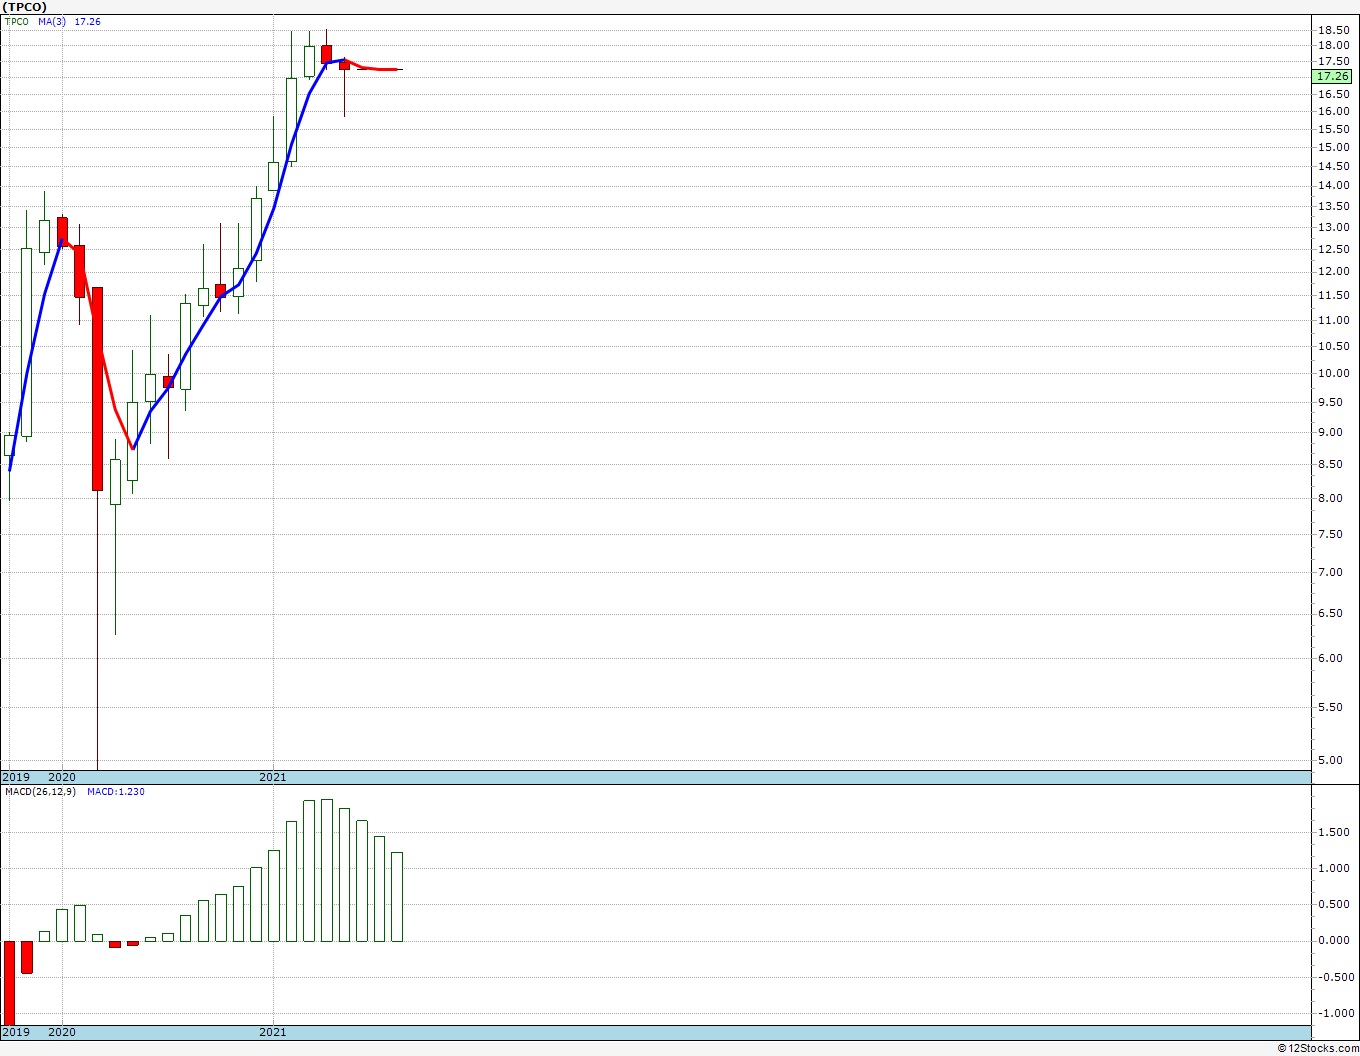Select the TPCO legend label in price chart
Viewport: 1360px width, 1056px height.
point(16,21)
